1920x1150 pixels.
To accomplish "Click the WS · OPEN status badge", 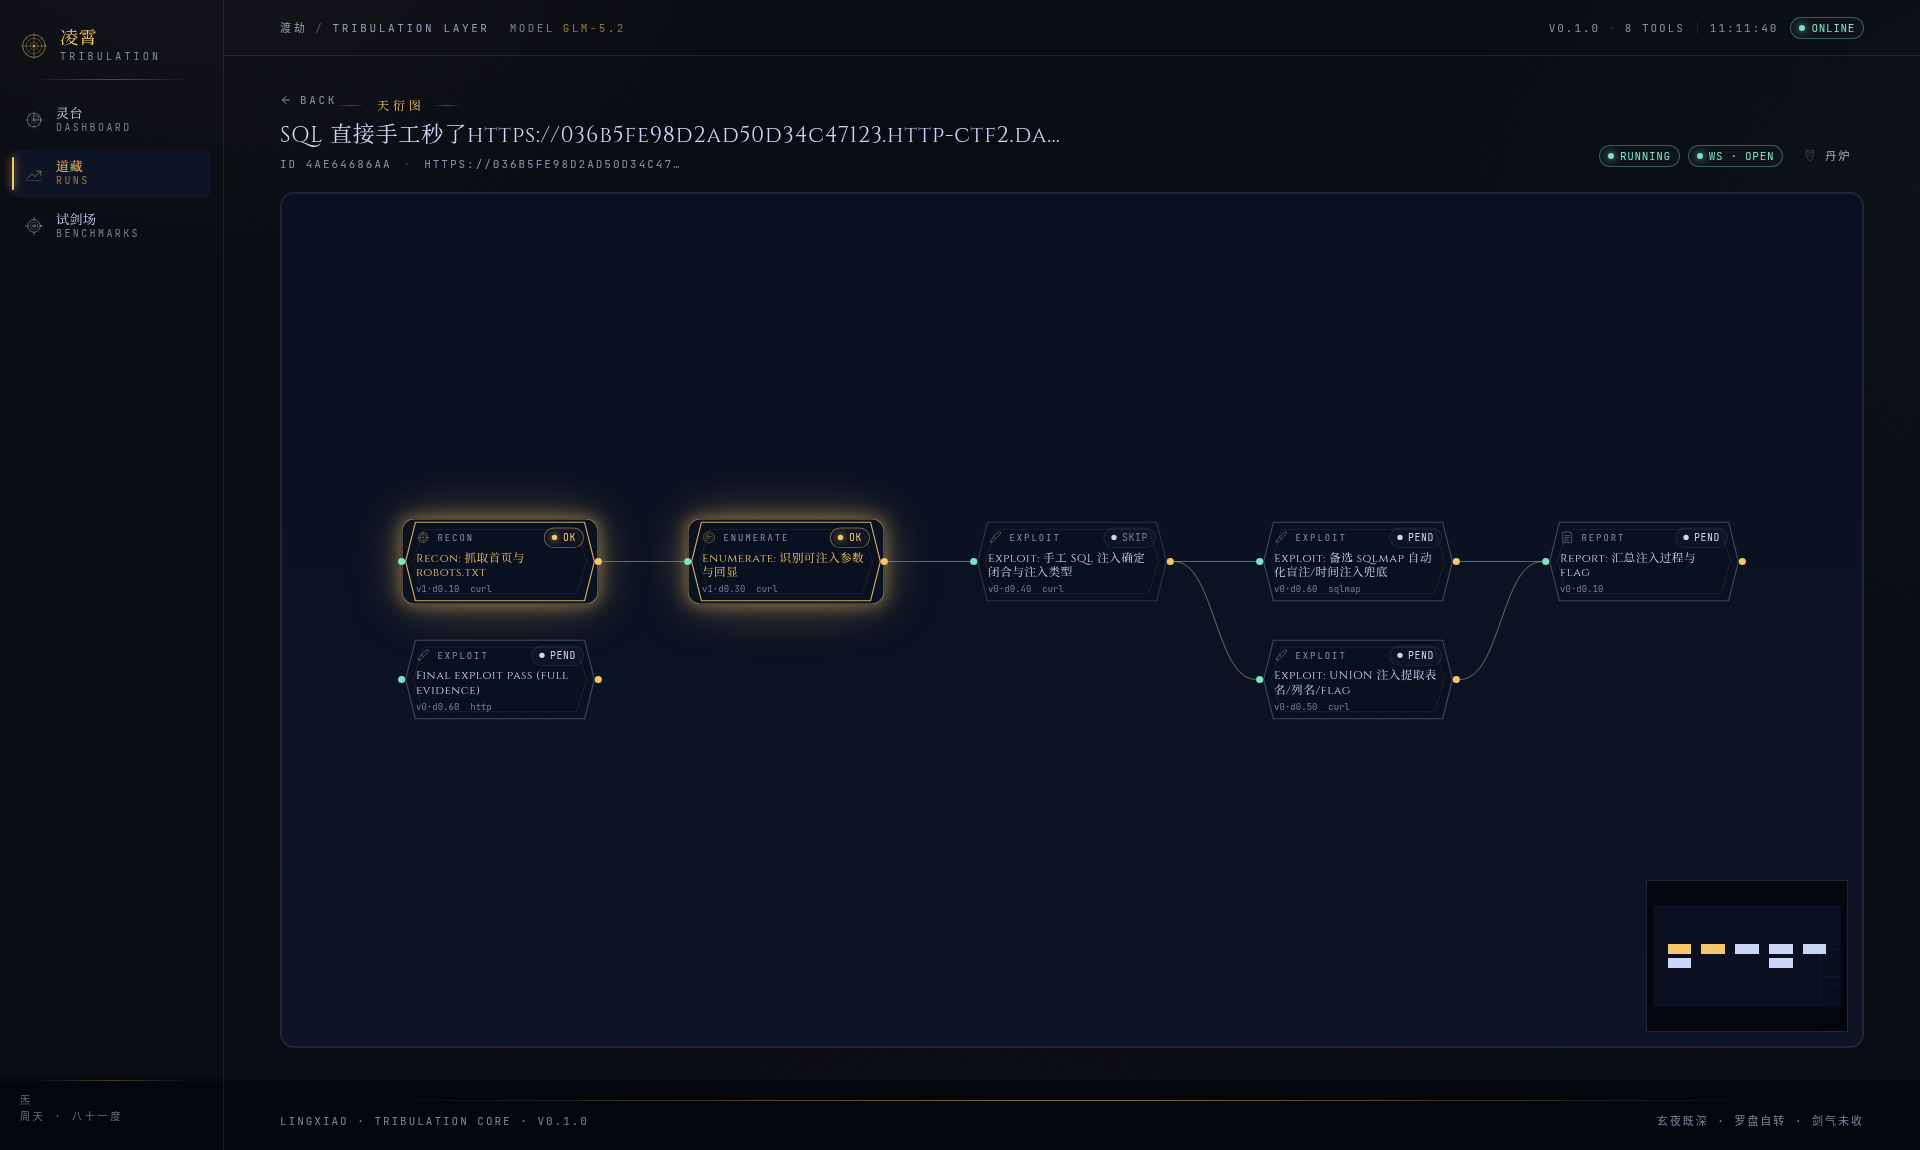I will tap(1735, 156).
